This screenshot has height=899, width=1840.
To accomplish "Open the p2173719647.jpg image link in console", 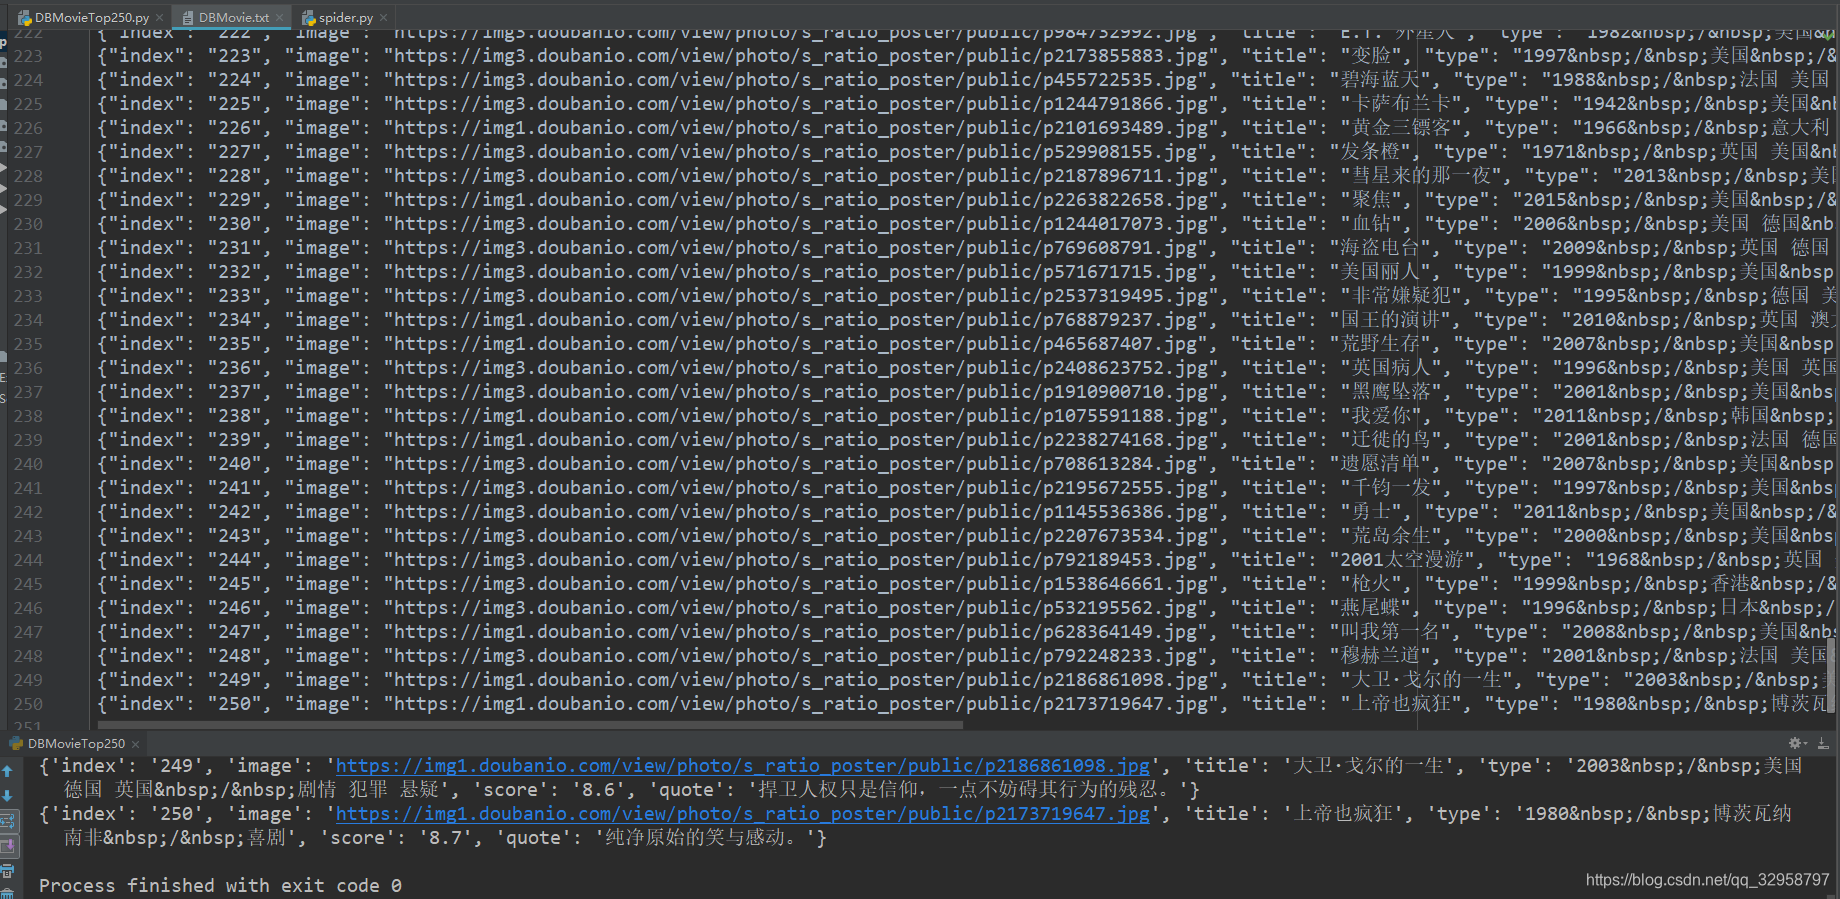I will click(742, 814).
